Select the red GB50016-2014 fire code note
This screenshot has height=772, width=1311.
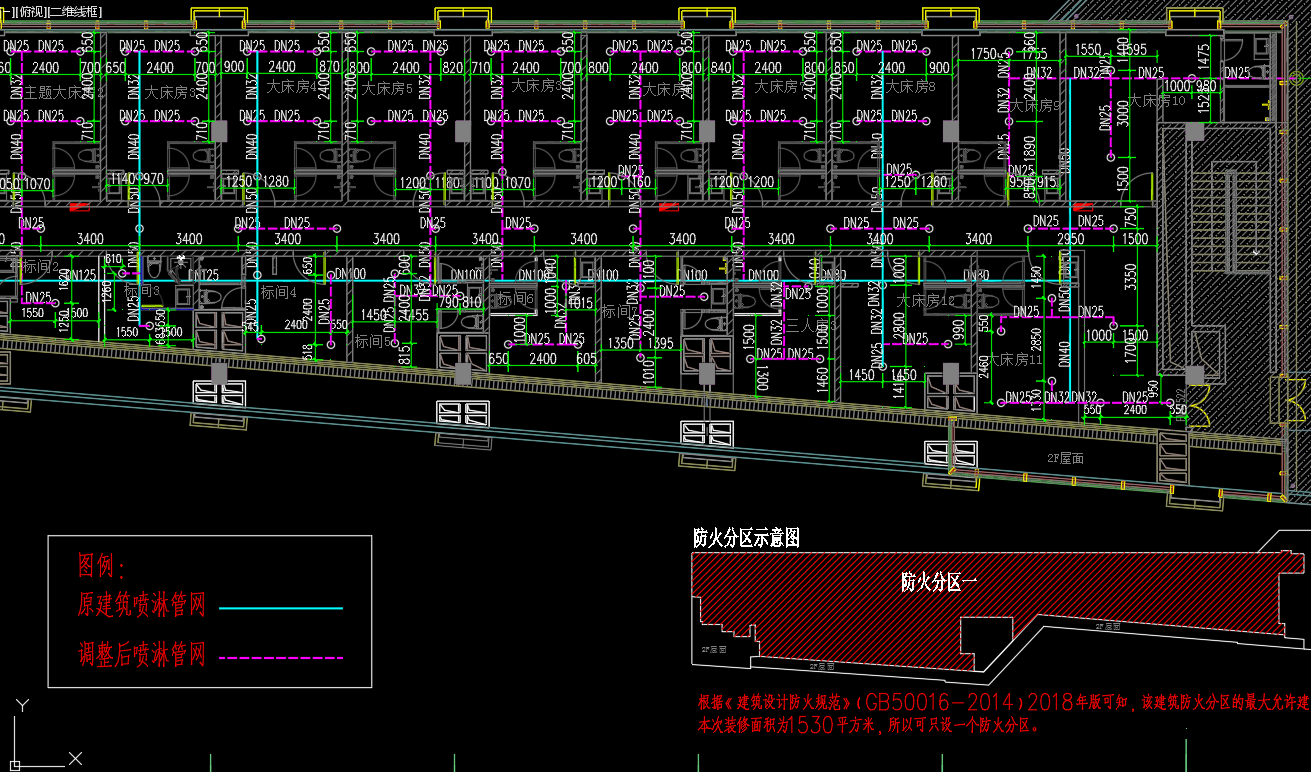(1000, 702)
